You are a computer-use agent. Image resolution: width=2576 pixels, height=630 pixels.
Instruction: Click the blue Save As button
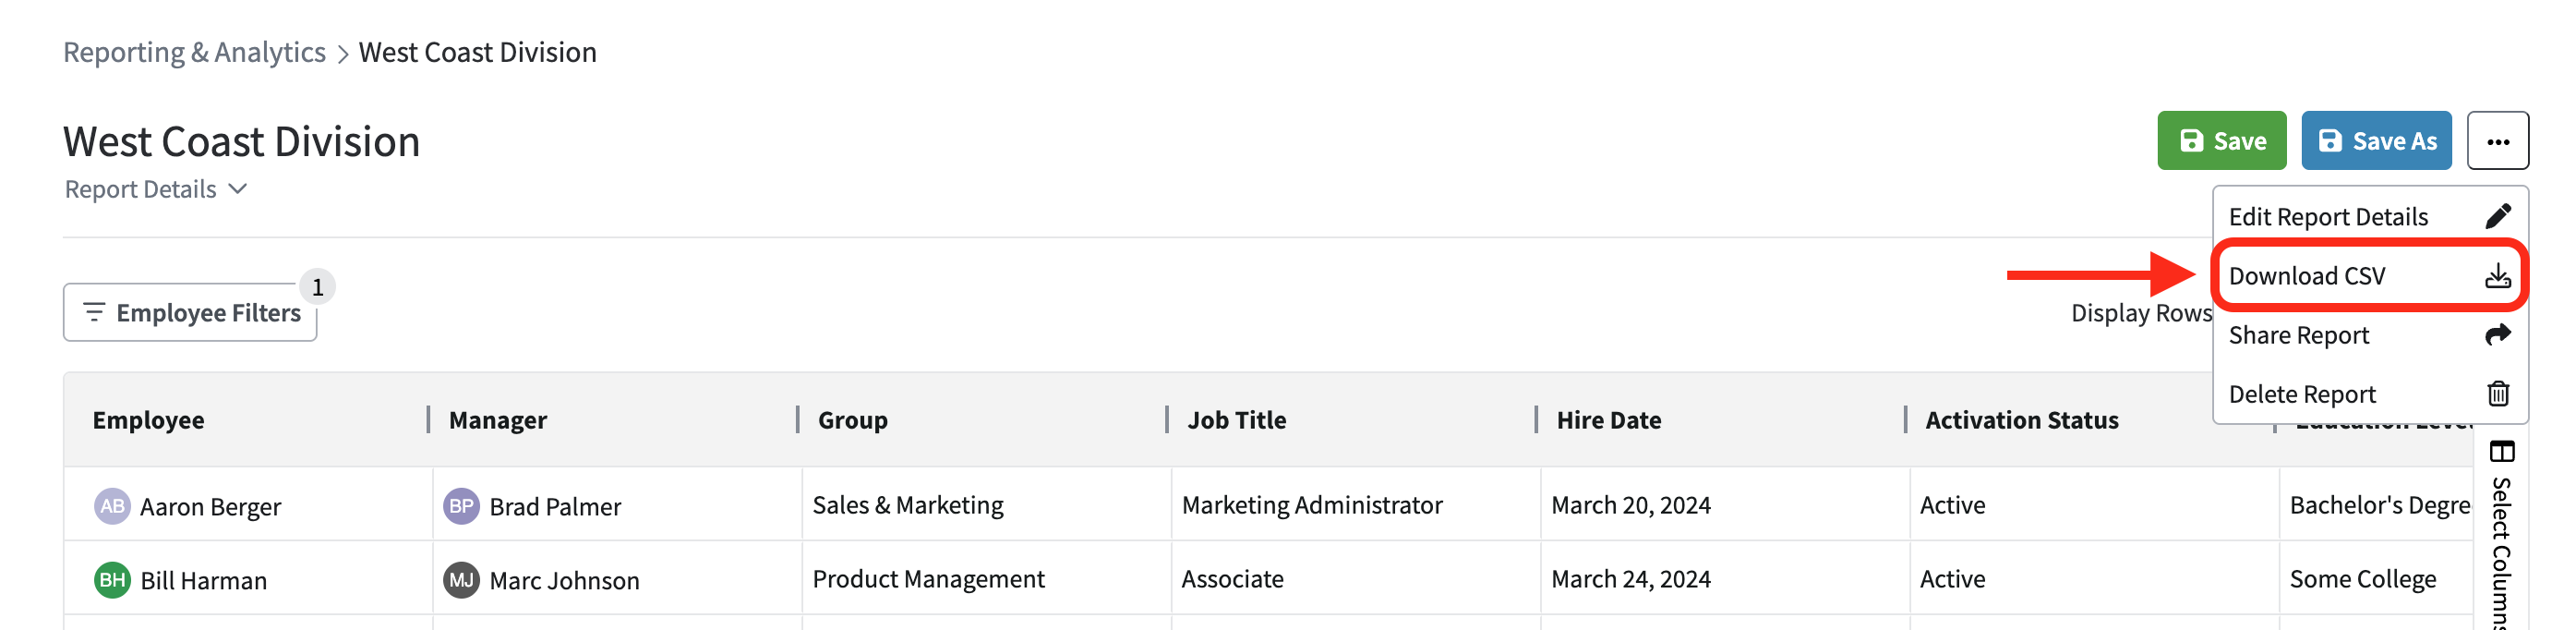pyautogui.click(x=2375, y=141)
